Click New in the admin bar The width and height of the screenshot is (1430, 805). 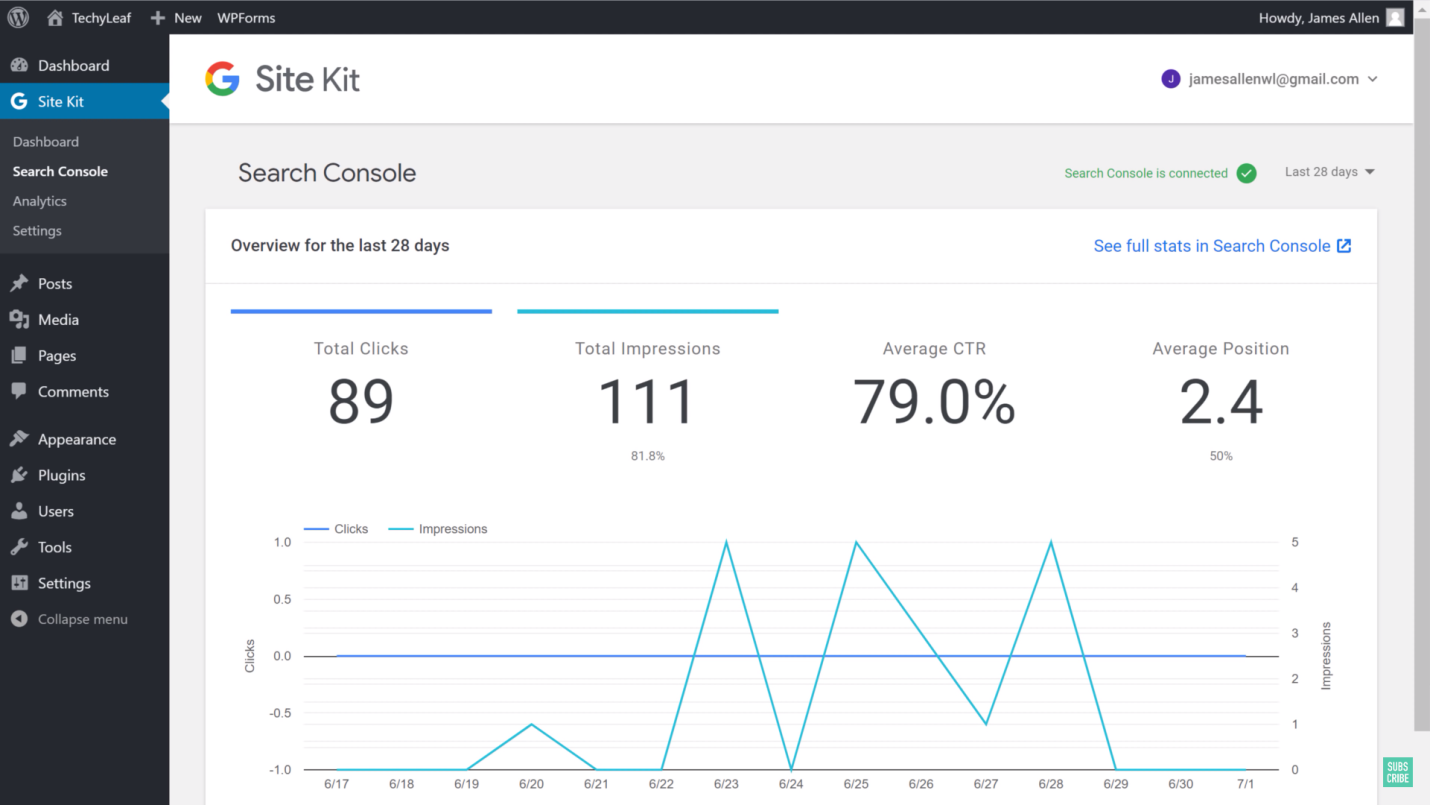click(x=187, y=18)
